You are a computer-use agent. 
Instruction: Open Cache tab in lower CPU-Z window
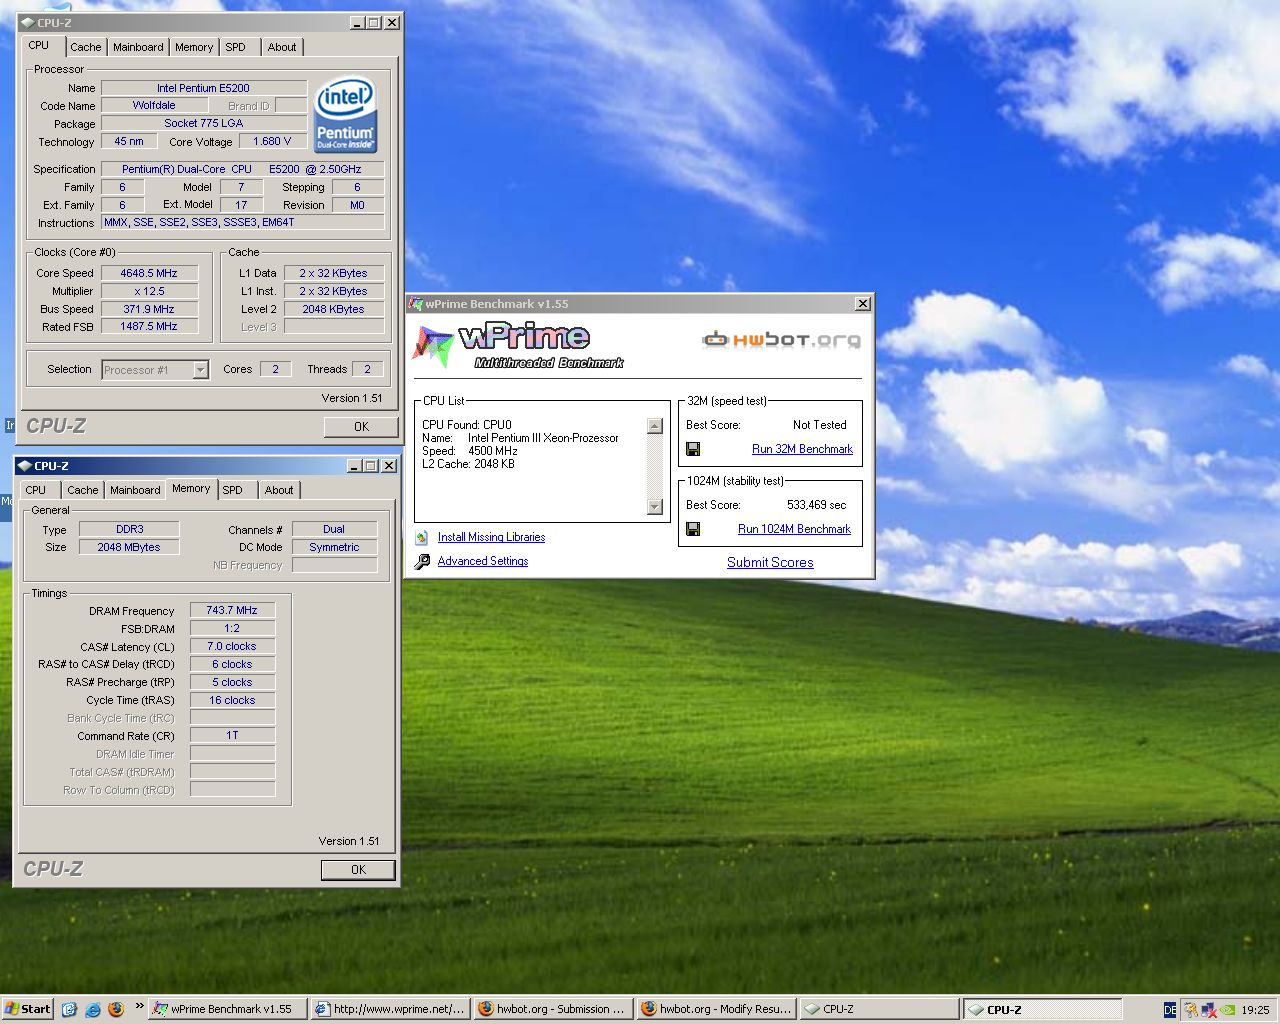click(82, 490)
